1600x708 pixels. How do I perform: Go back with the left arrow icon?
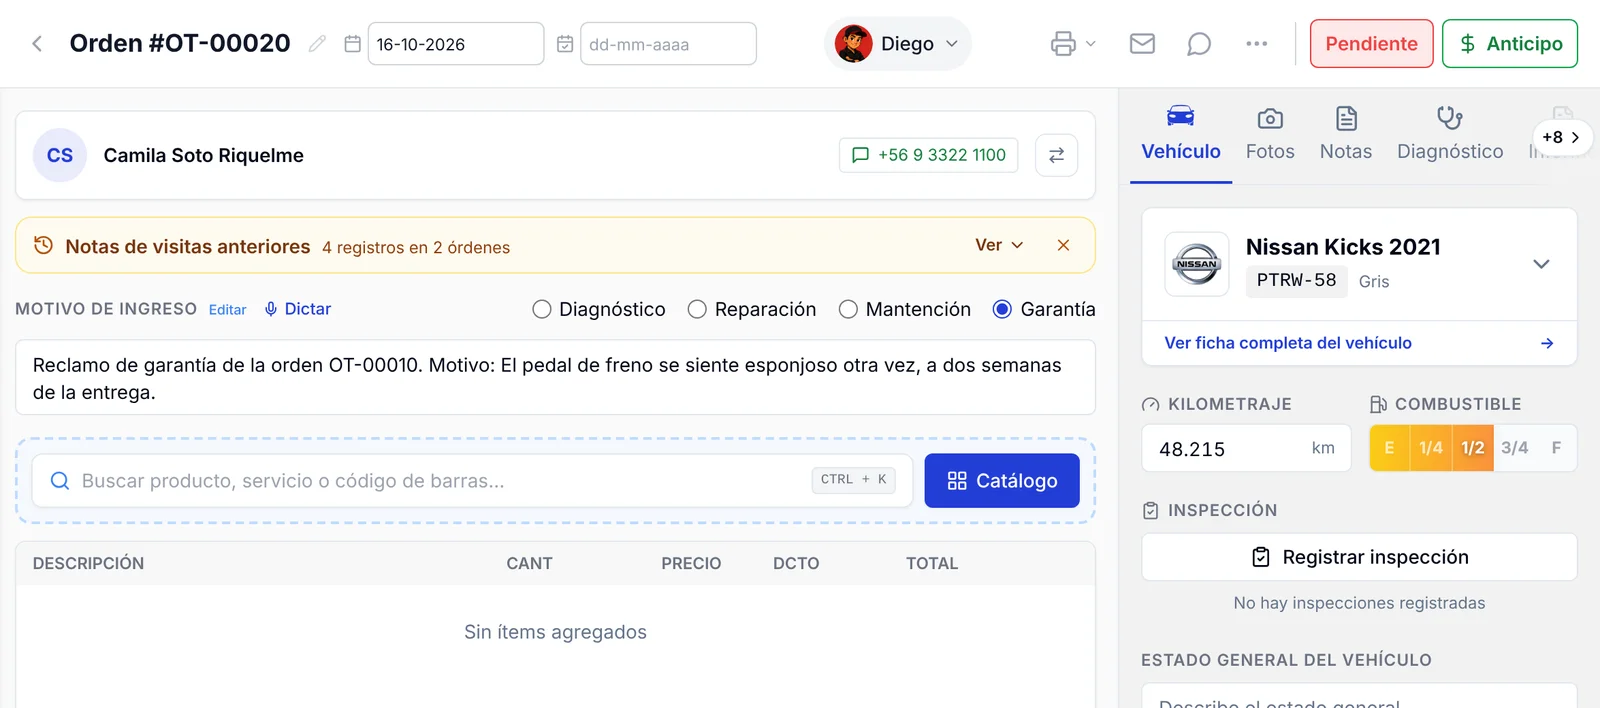(37, 44)
